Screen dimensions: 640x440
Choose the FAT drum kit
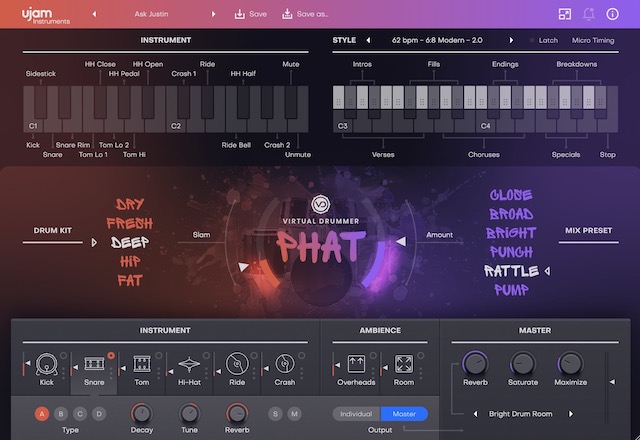[129, 280]
